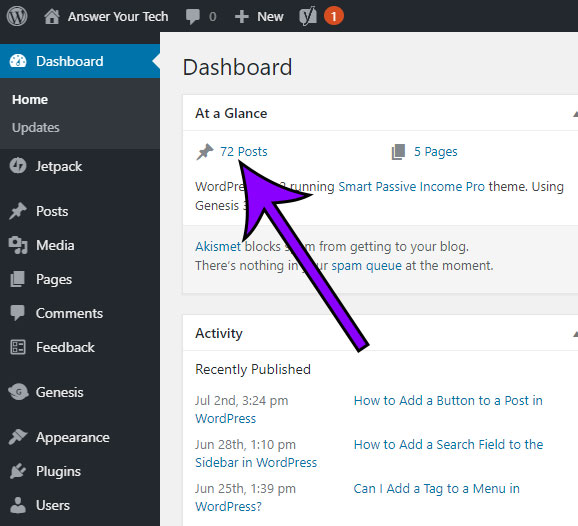578x526 pixels.
Task: Collapse the Activity panel
Action: [x=575, y=334]
